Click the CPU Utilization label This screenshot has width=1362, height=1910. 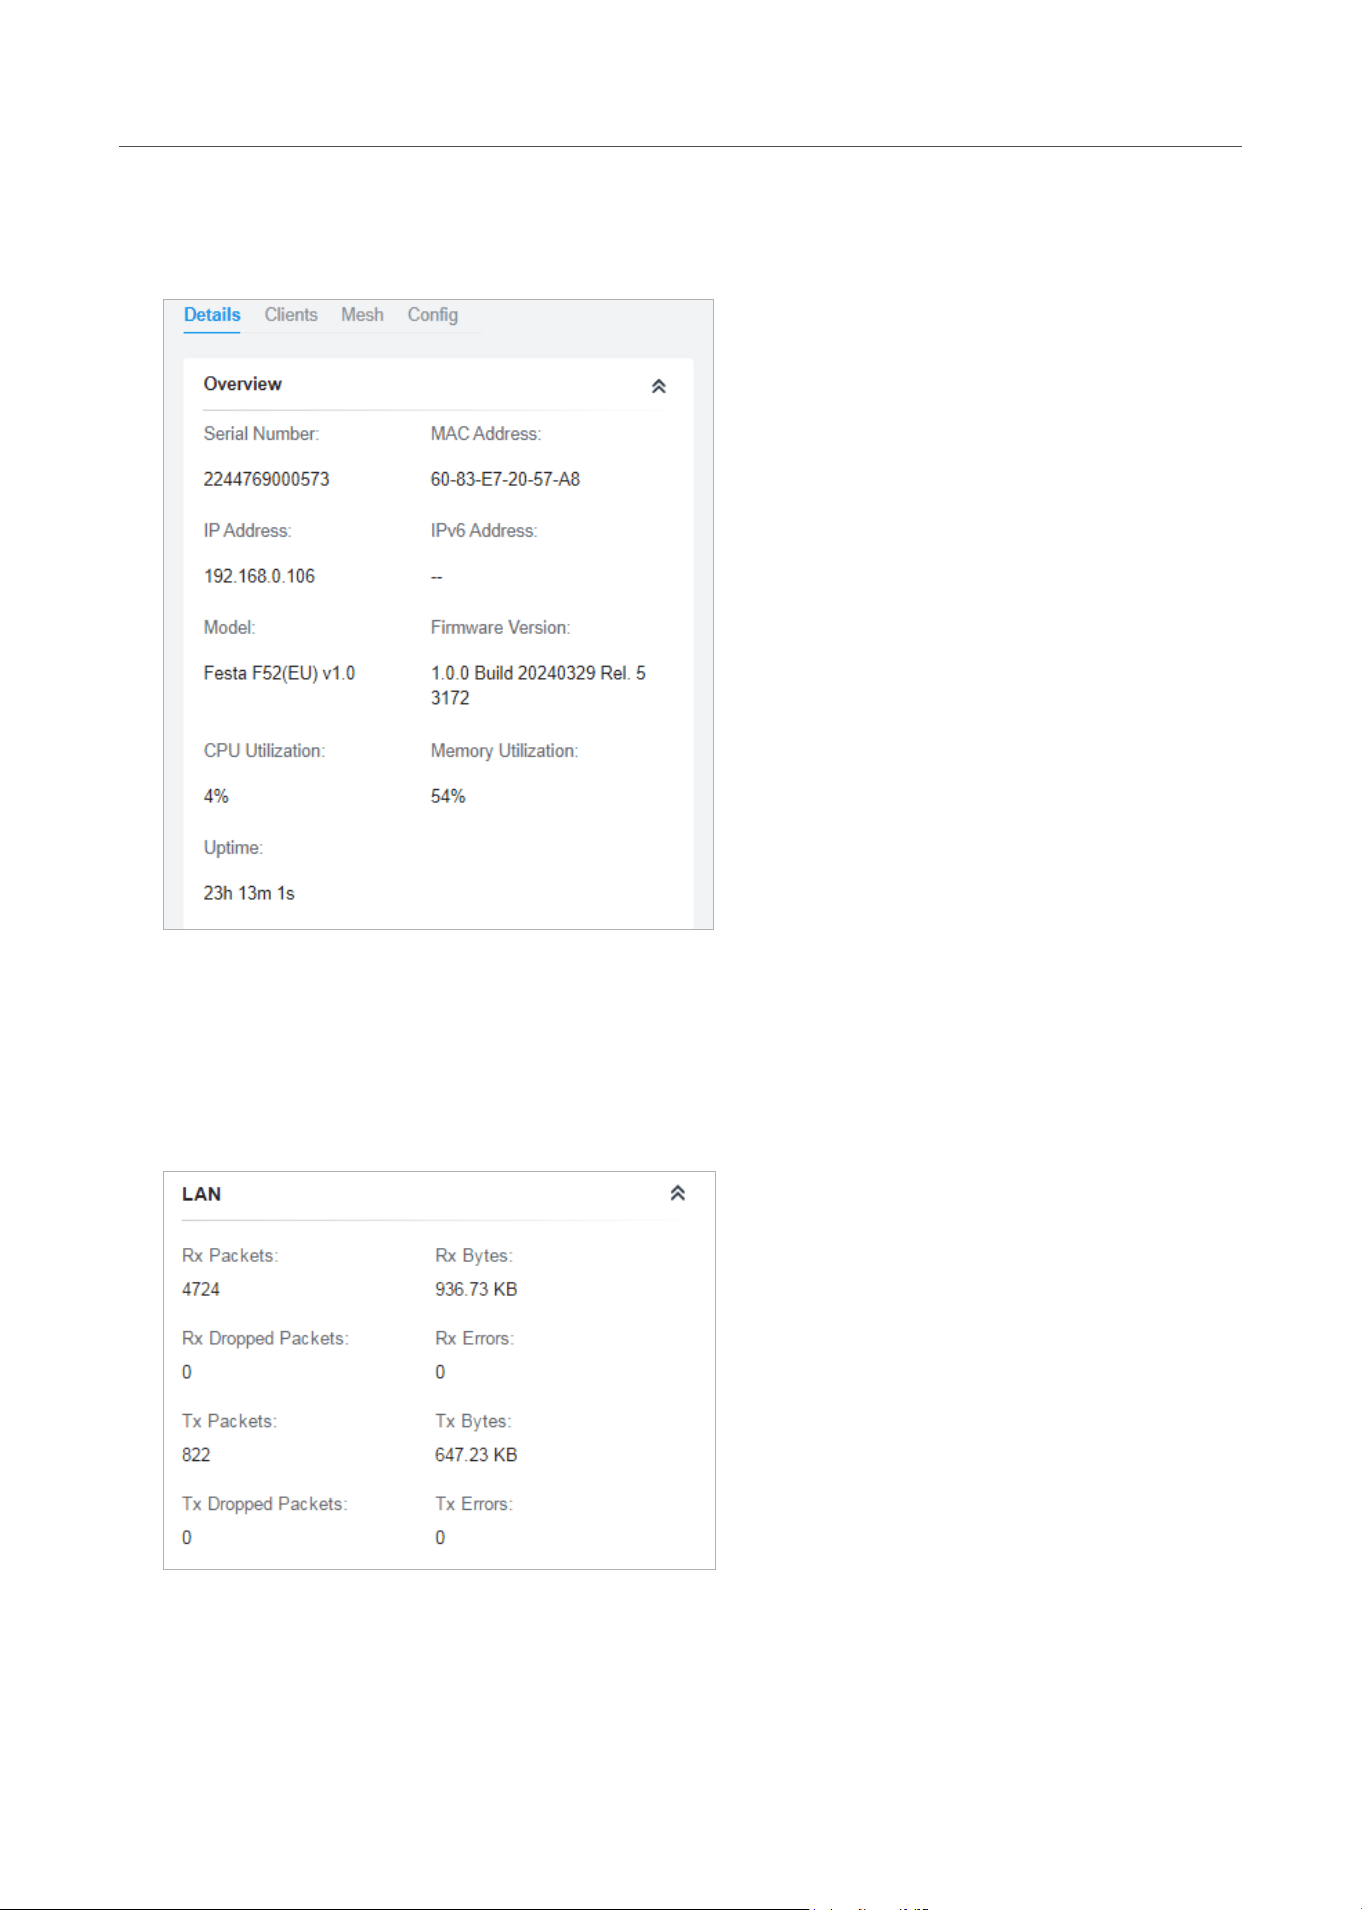coord(264,751)
